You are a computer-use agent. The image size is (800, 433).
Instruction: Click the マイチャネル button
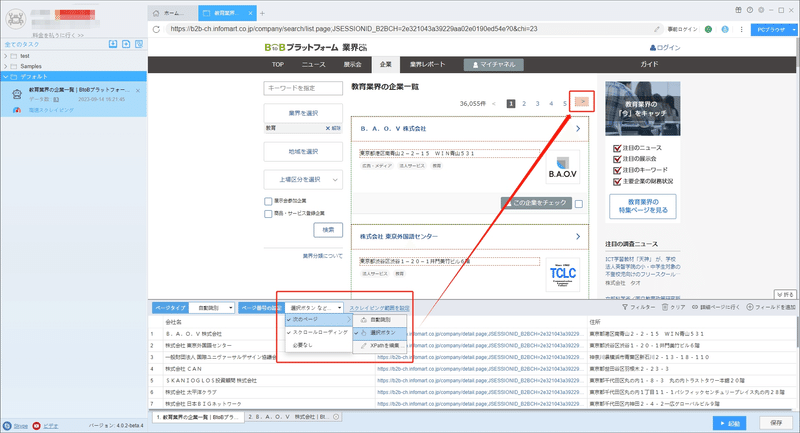[x=493, y=65]
